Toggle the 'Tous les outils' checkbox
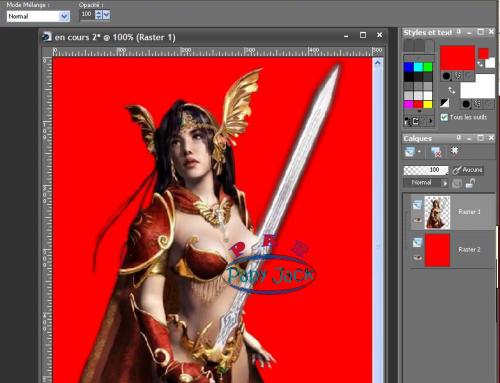Screen dimensions: 500x383 click(444, 117)
